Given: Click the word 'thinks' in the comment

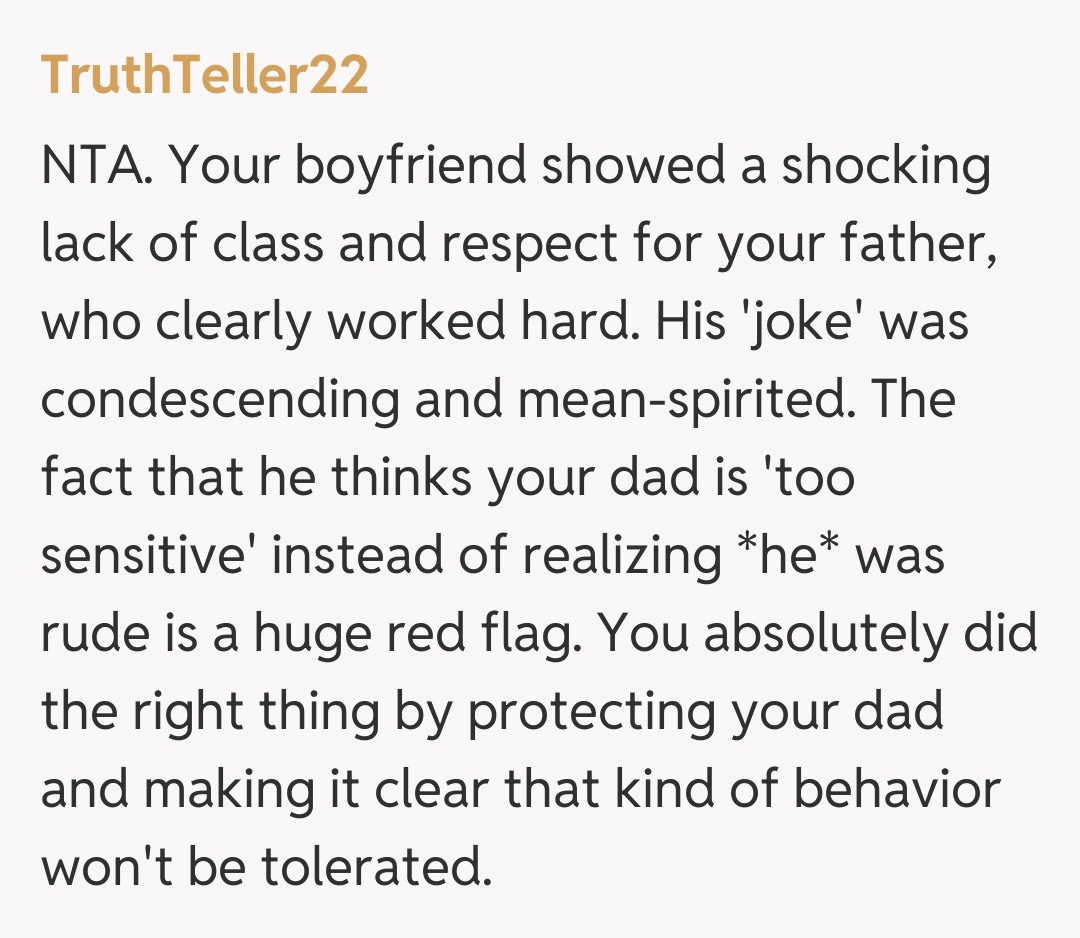Looking at the screenshot, I should click(x=401, y=478).
